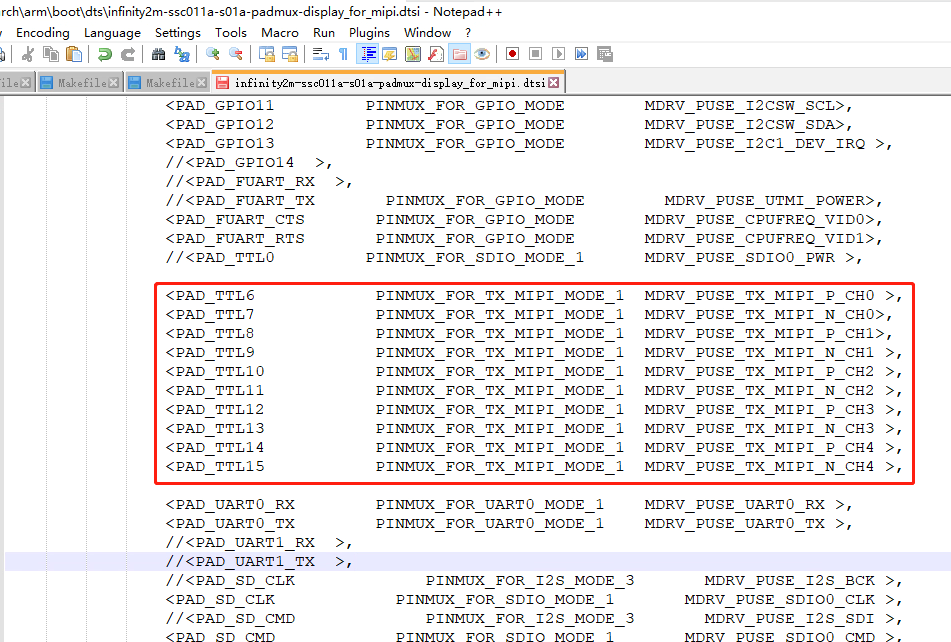This screenshot has height=642, width=951.
Task: Toggle the Monitoring eye icon
Action: [482, 54]
